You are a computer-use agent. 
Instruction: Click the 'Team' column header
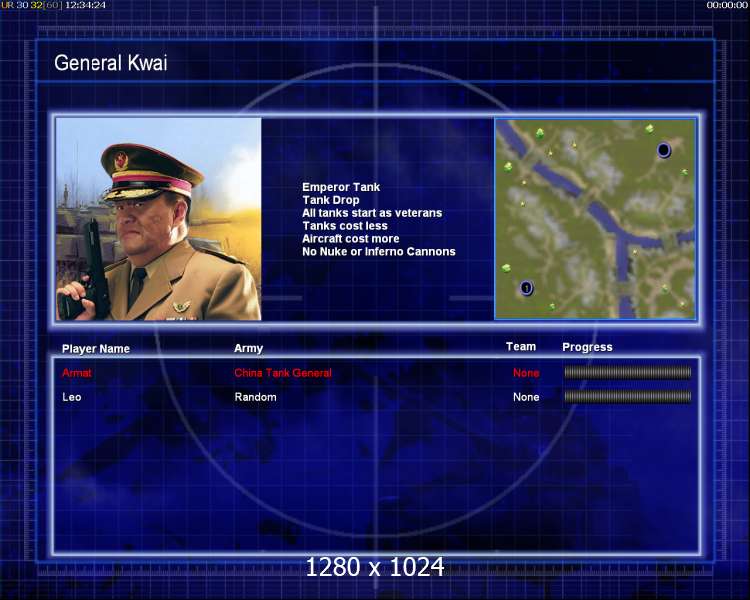tap(521, 347)
